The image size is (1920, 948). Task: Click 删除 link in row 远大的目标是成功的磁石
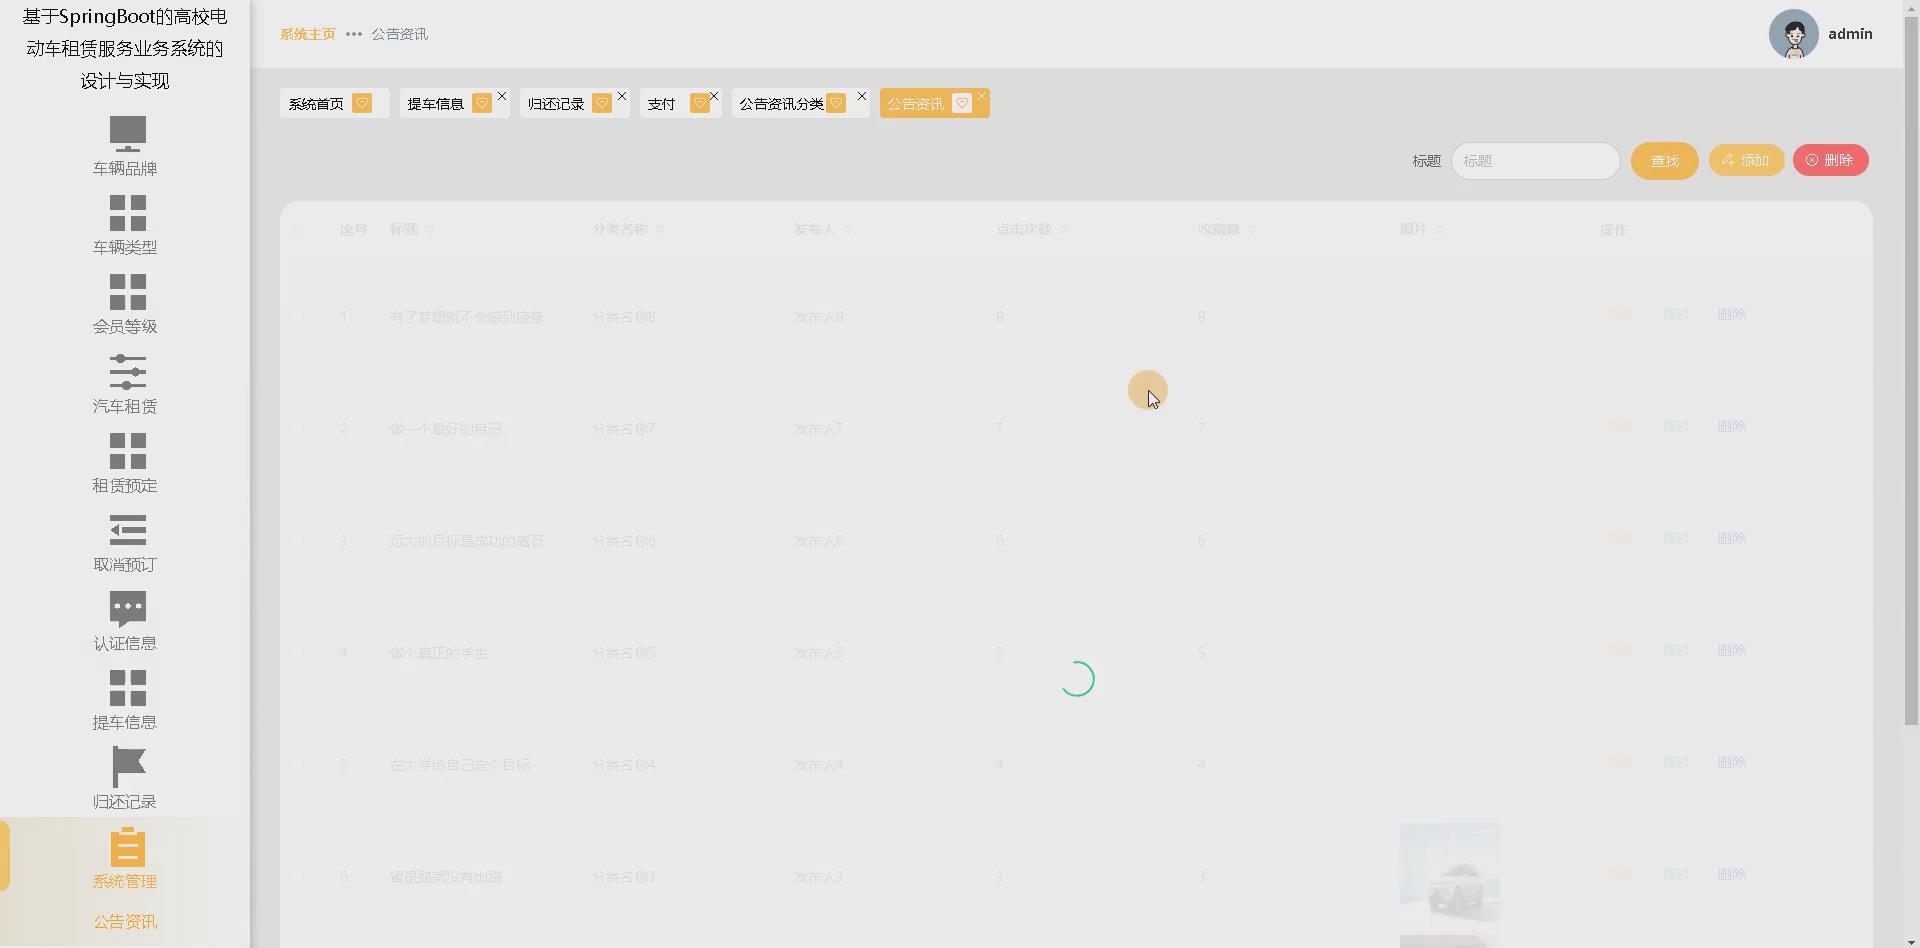tap(1731, 538)
